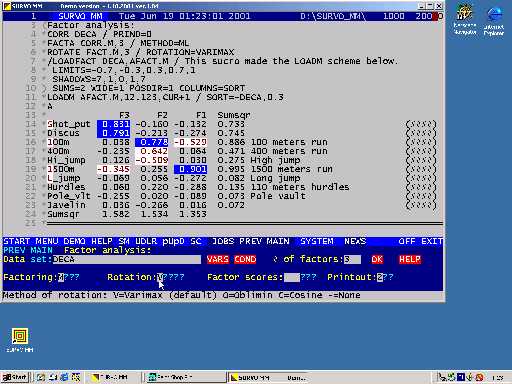
Task: Select DEMO in the Survo soft menu
Action: coord(74,241)
